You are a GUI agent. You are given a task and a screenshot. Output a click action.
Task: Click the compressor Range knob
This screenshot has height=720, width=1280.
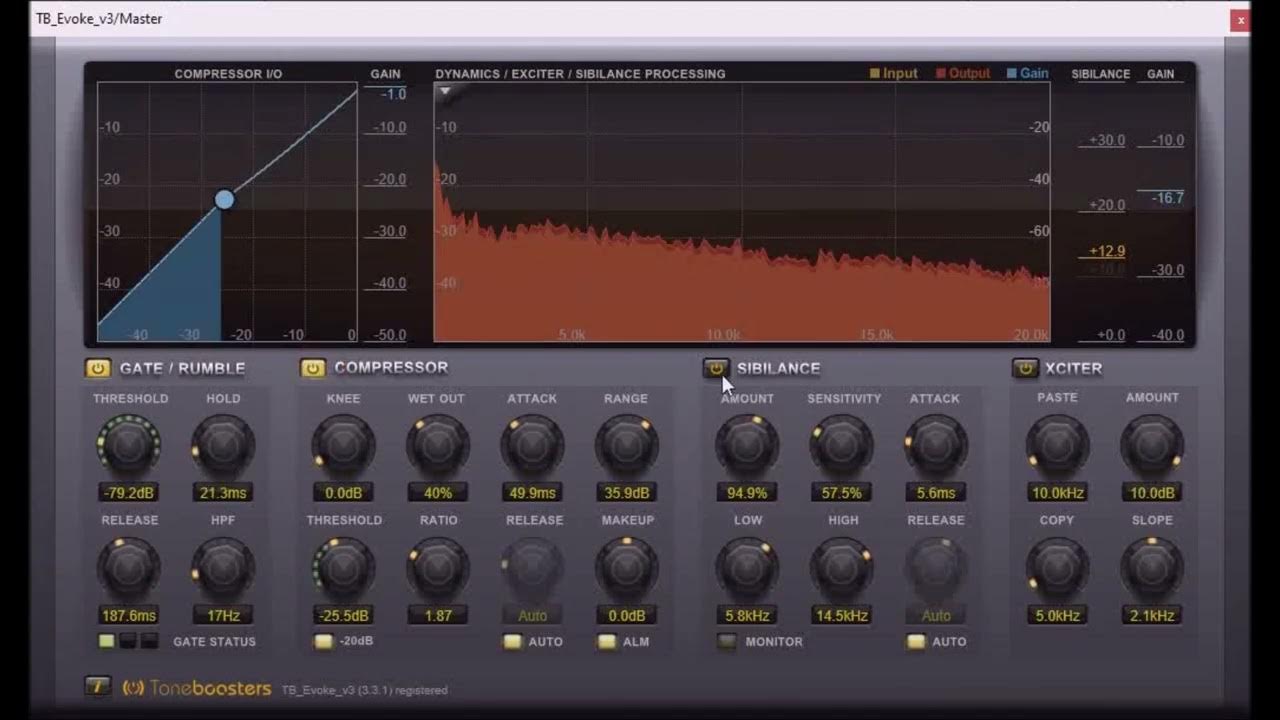(x=626, y=445)
